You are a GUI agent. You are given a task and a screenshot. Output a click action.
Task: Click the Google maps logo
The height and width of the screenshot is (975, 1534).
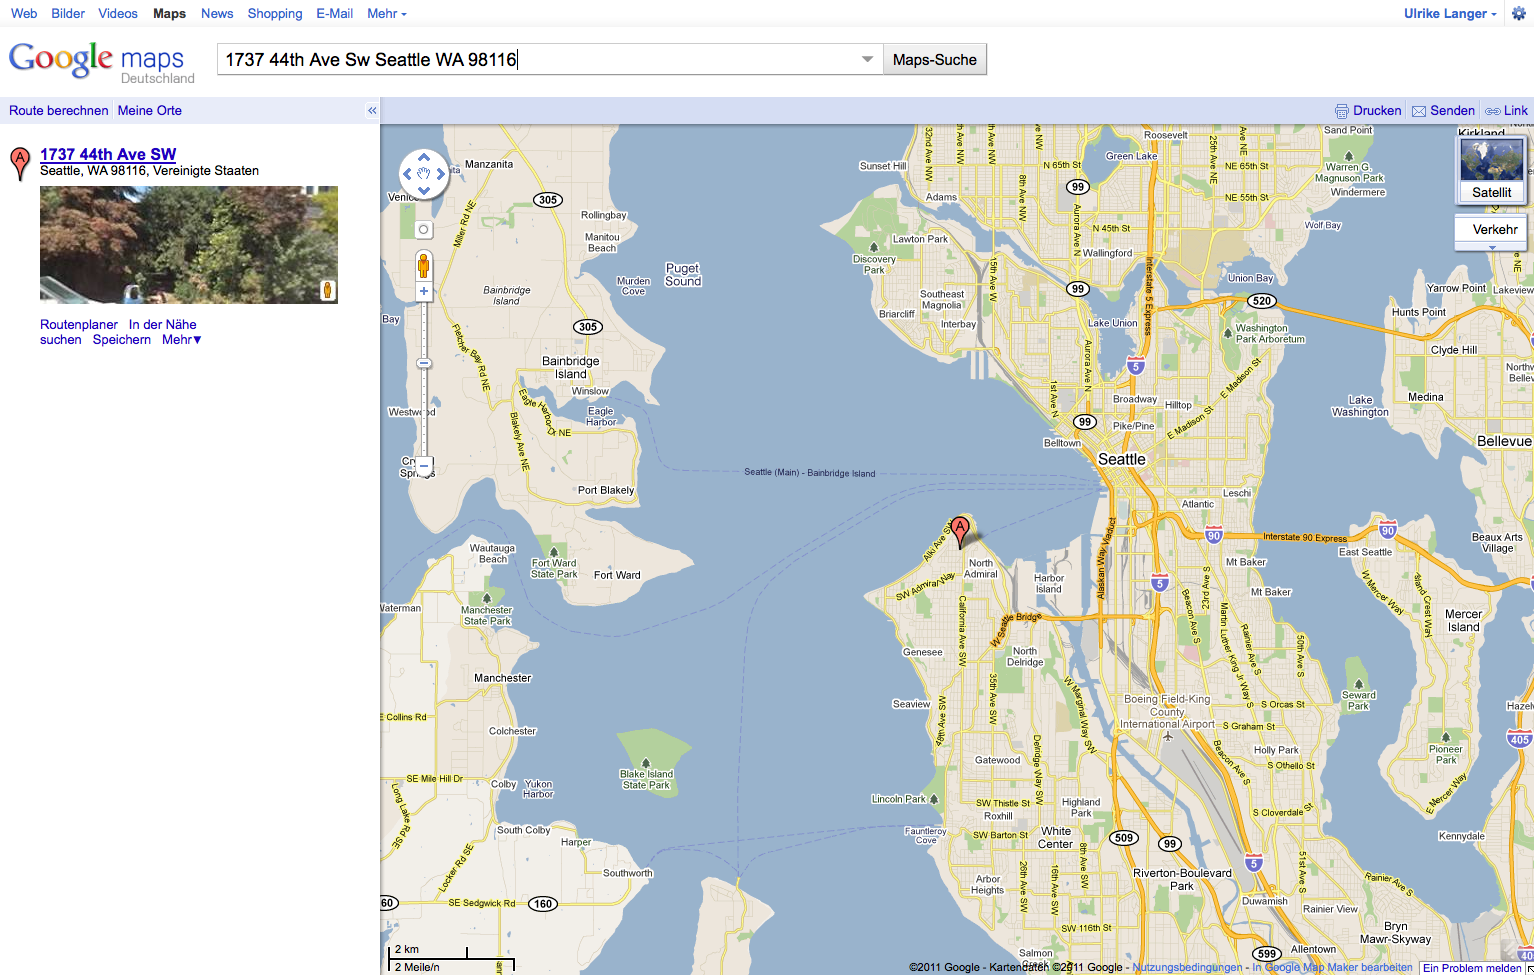pyautogui.click(x=102, y=62)
